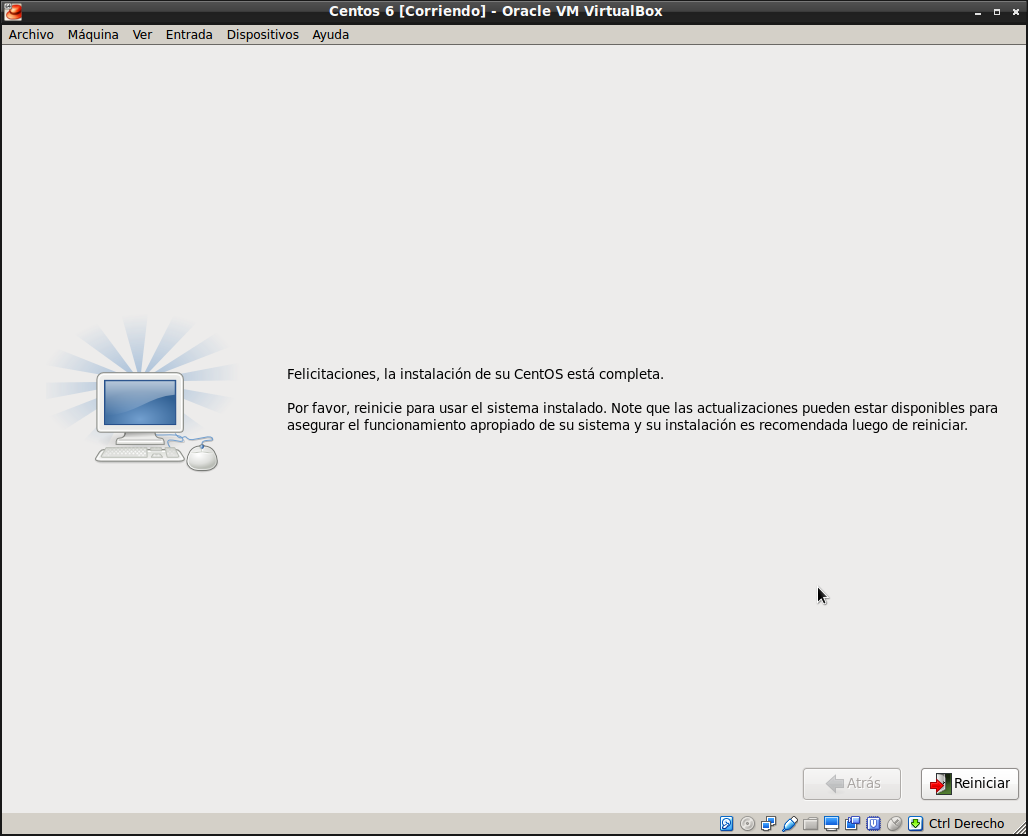Click the keyboard capture green arrow icon
Viewport: 1028px width, 836px height.
(915, 824)
